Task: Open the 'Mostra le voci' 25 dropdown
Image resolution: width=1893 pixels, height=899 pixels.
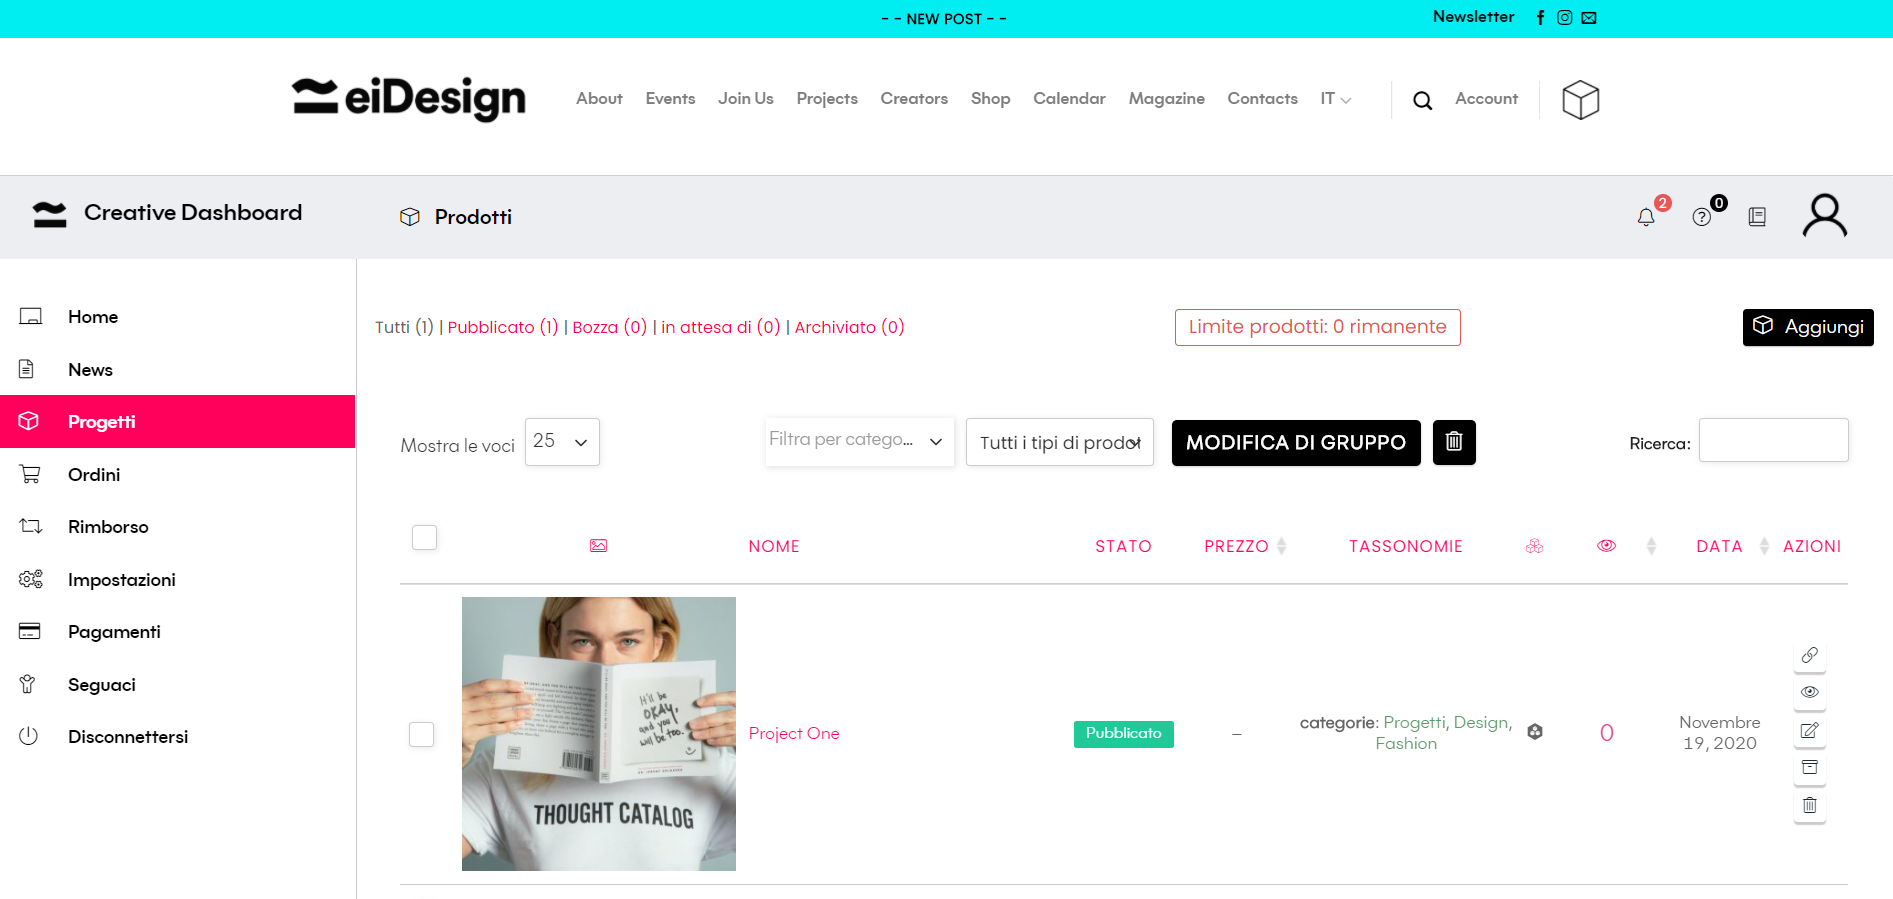Action: click(x=562, y=442)
